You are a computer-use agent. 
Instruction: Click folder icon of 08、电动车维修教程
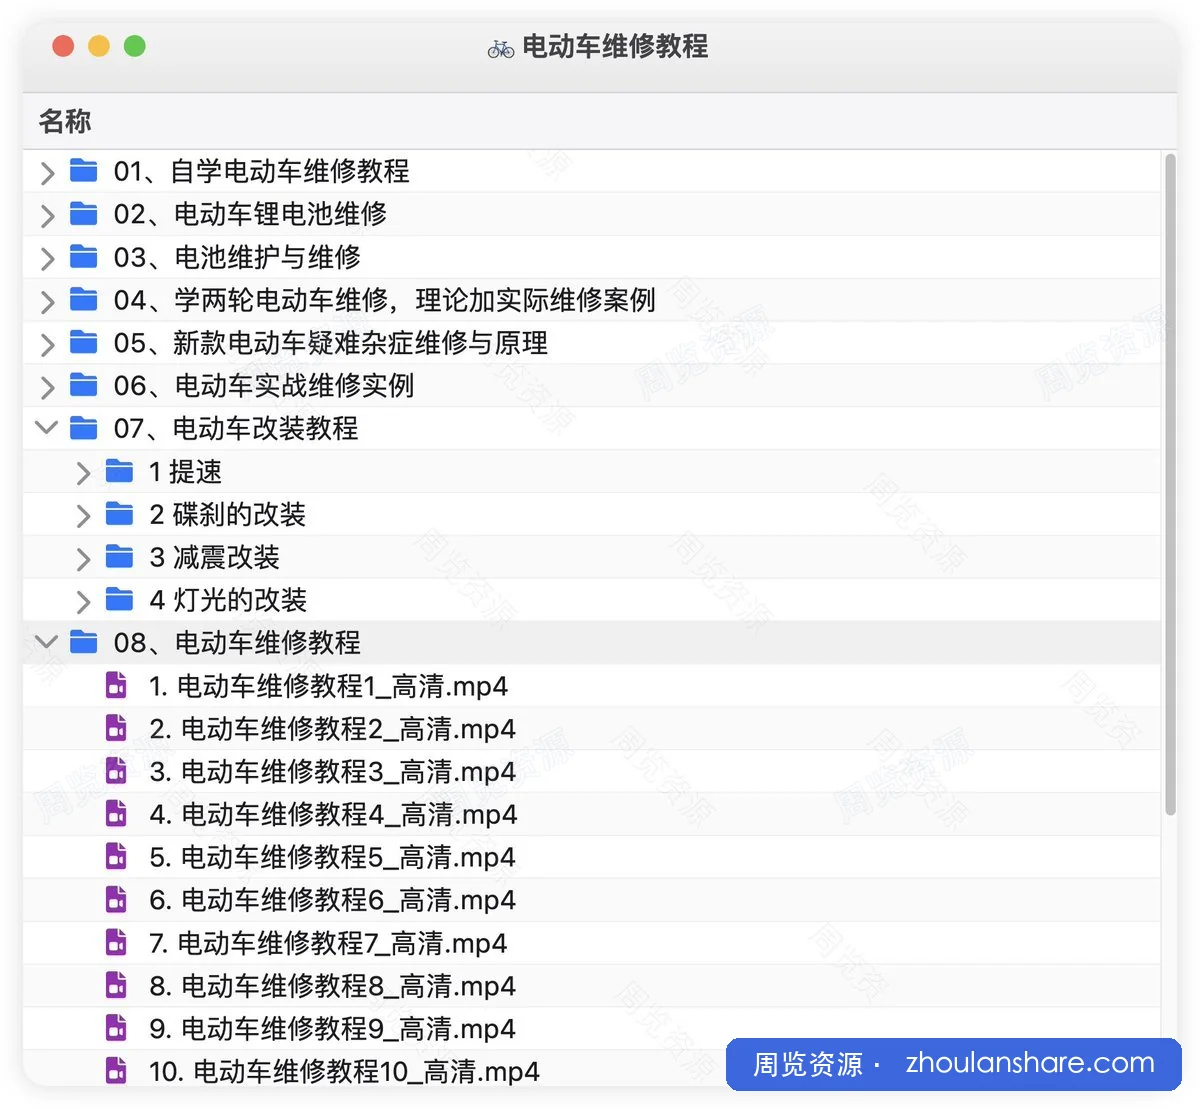point(84,642)
